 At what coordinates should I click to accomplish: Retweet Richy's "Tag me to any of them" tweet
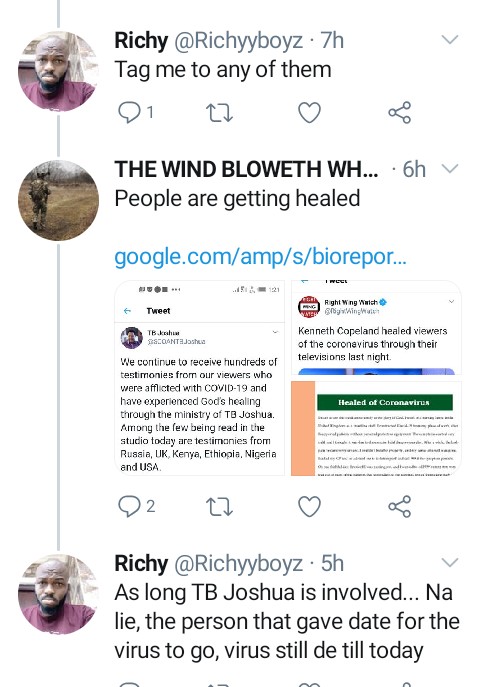(x=219, y=113)
